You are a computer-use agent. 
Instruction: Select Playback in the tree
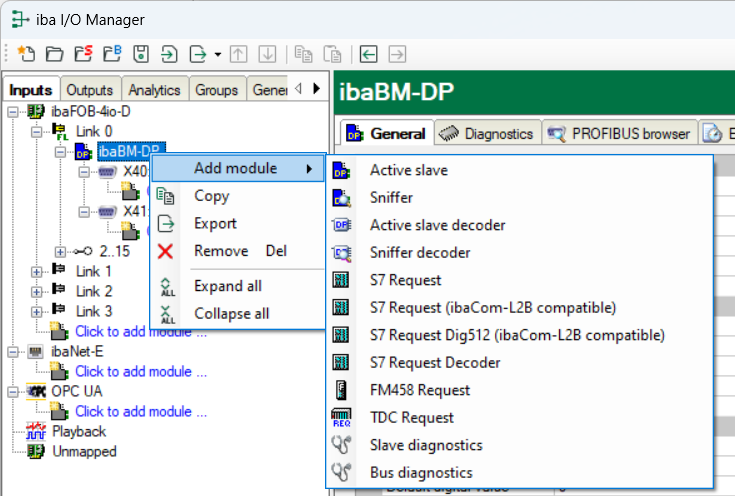pyautogui.click(x=78, y=431)
